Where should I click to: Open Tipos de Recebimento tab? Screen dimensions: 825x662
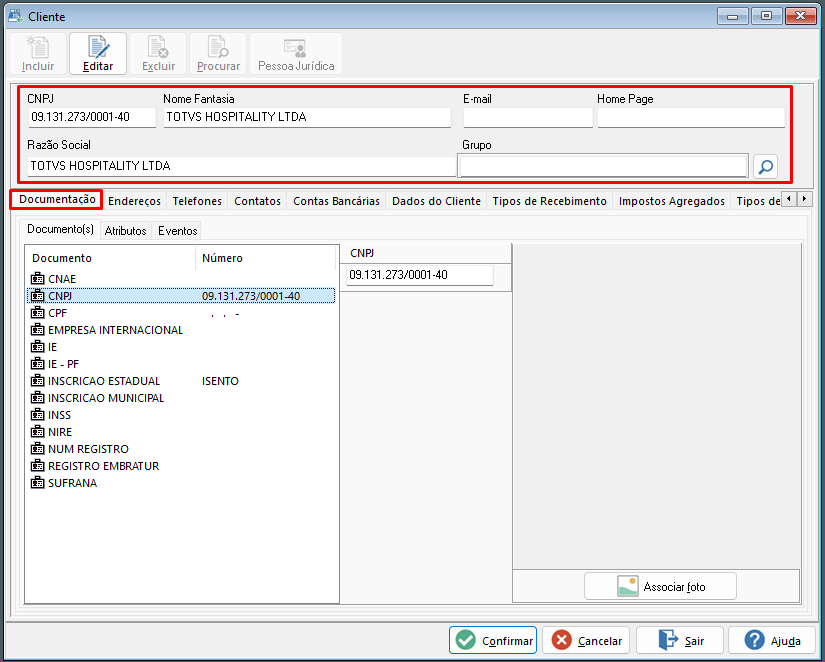coord(549,201)
